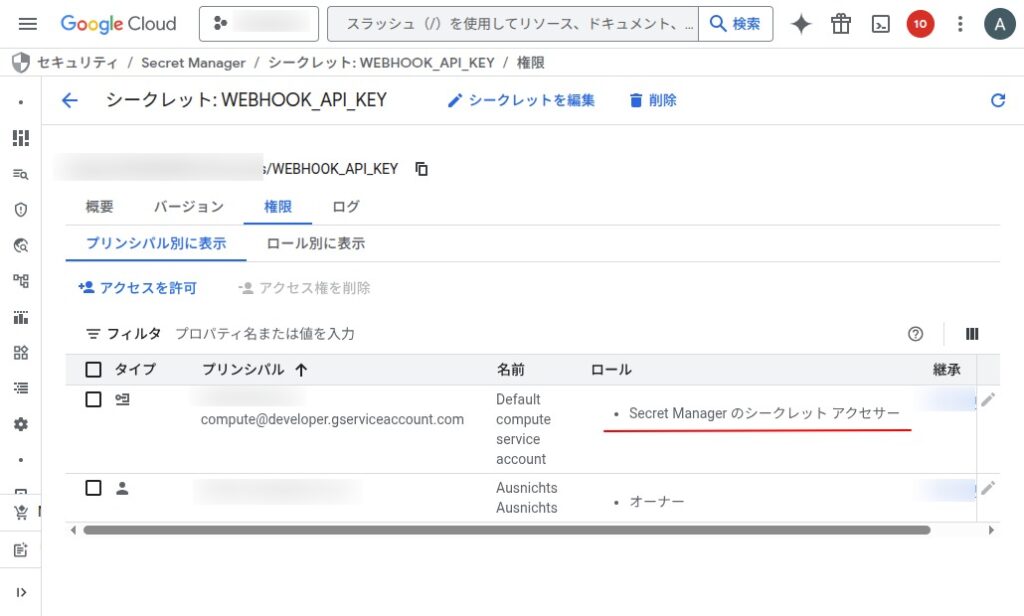
Task: Open the main navigation hamburger menu
Action: tap(28, 24)
